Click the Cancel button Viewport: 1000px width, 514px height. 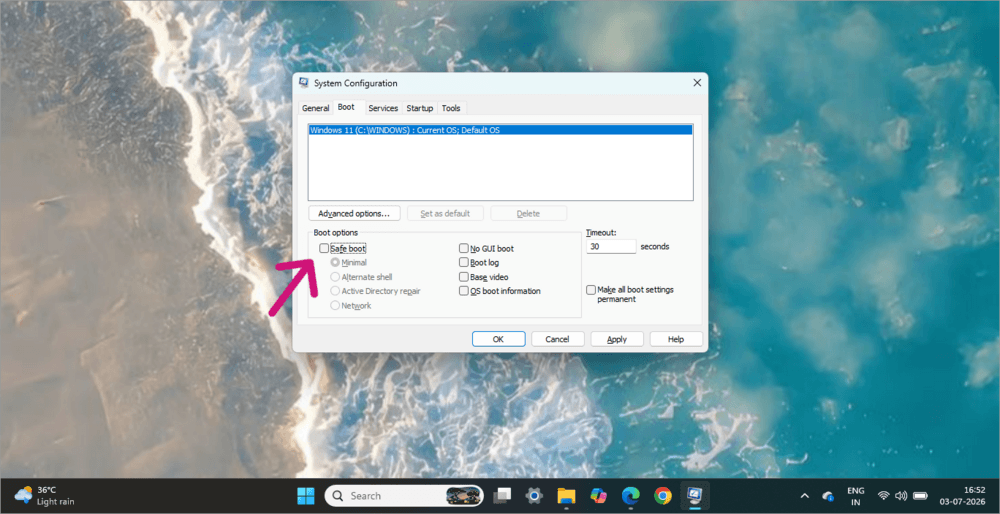pos(557,339)
